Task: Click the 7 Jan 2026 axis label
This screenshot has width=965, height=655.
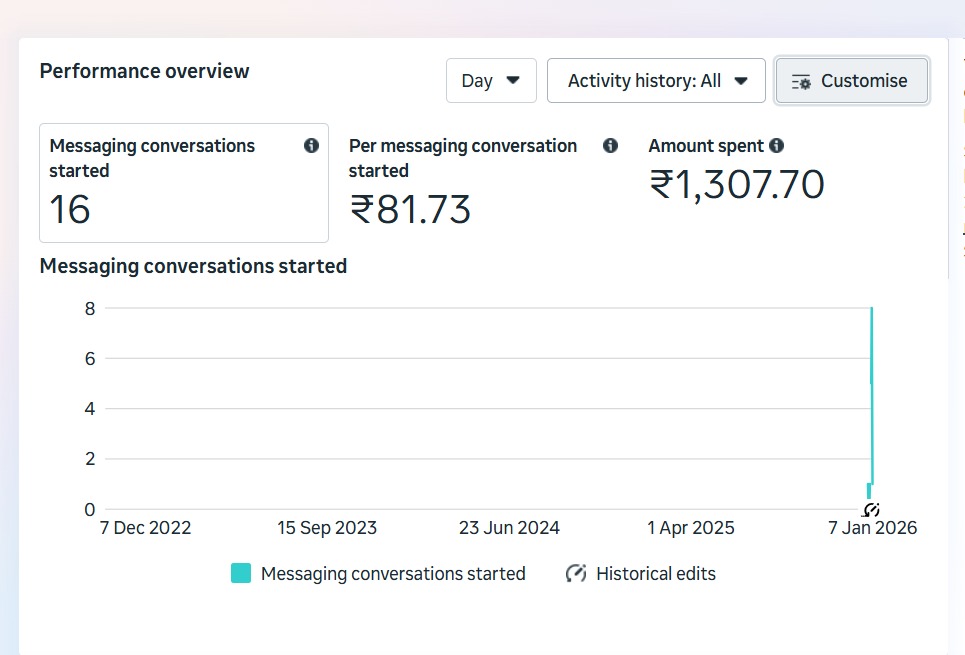Action: pyautogui.click(x=872, y=528)
